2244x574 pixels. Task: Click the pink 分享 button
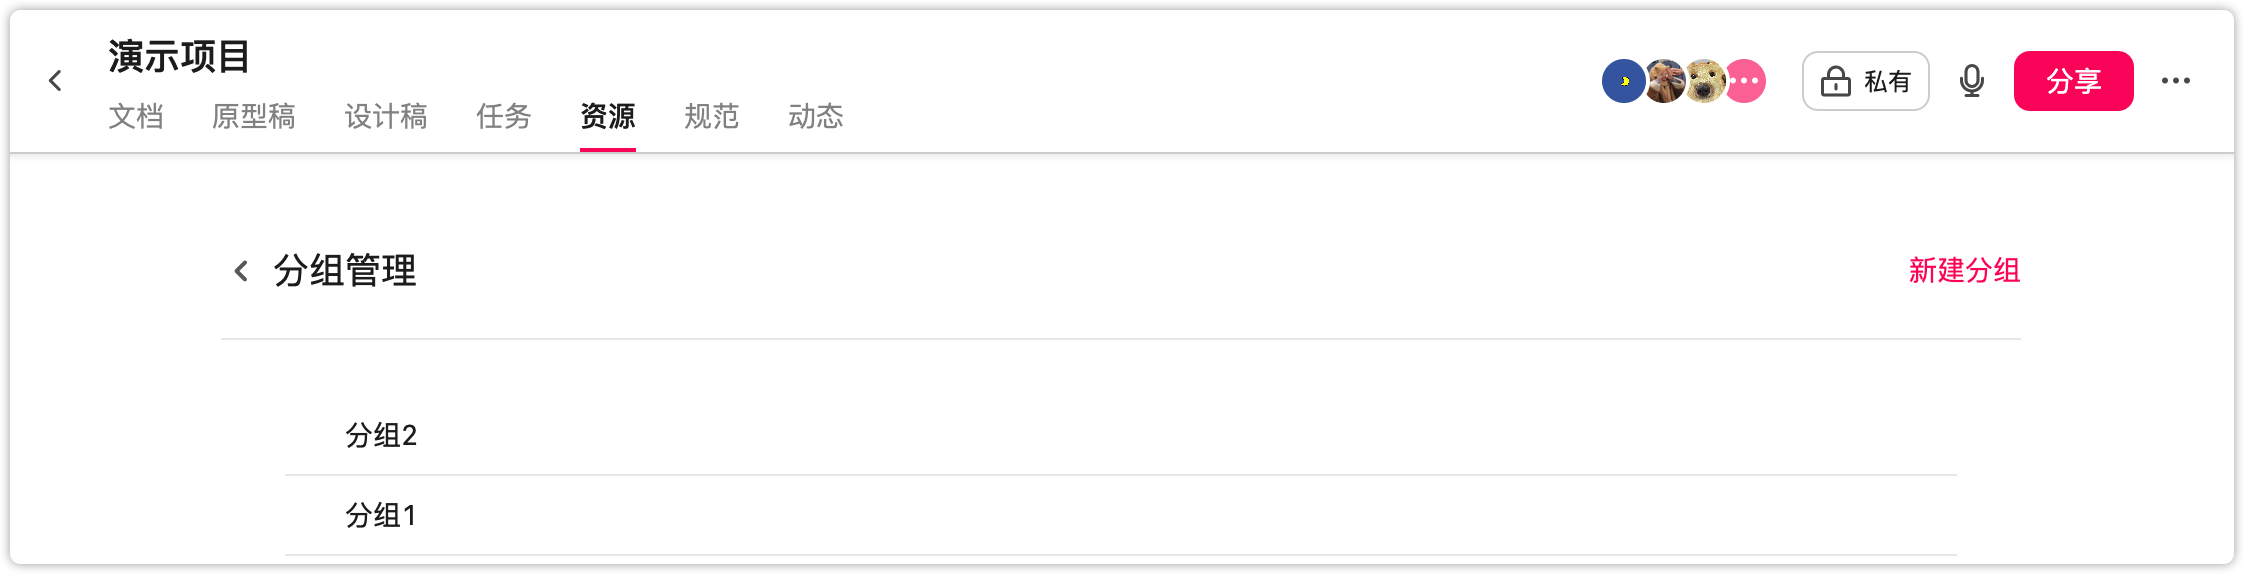click(2073, 81)
